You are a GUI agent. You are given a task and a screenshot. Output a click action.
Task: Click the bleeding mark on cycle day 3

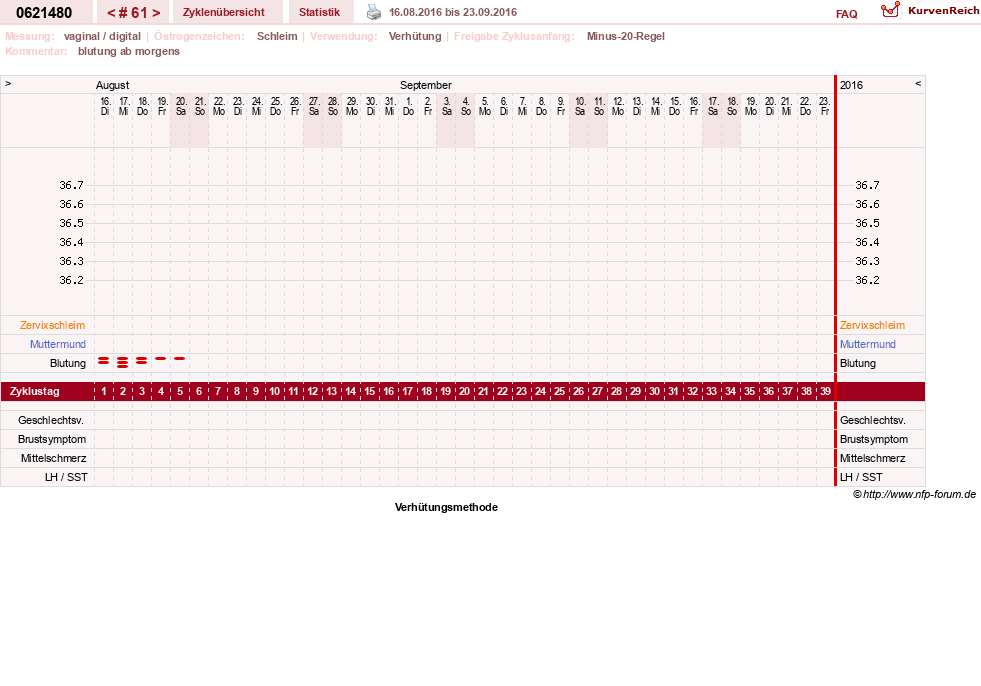point(141,361)
